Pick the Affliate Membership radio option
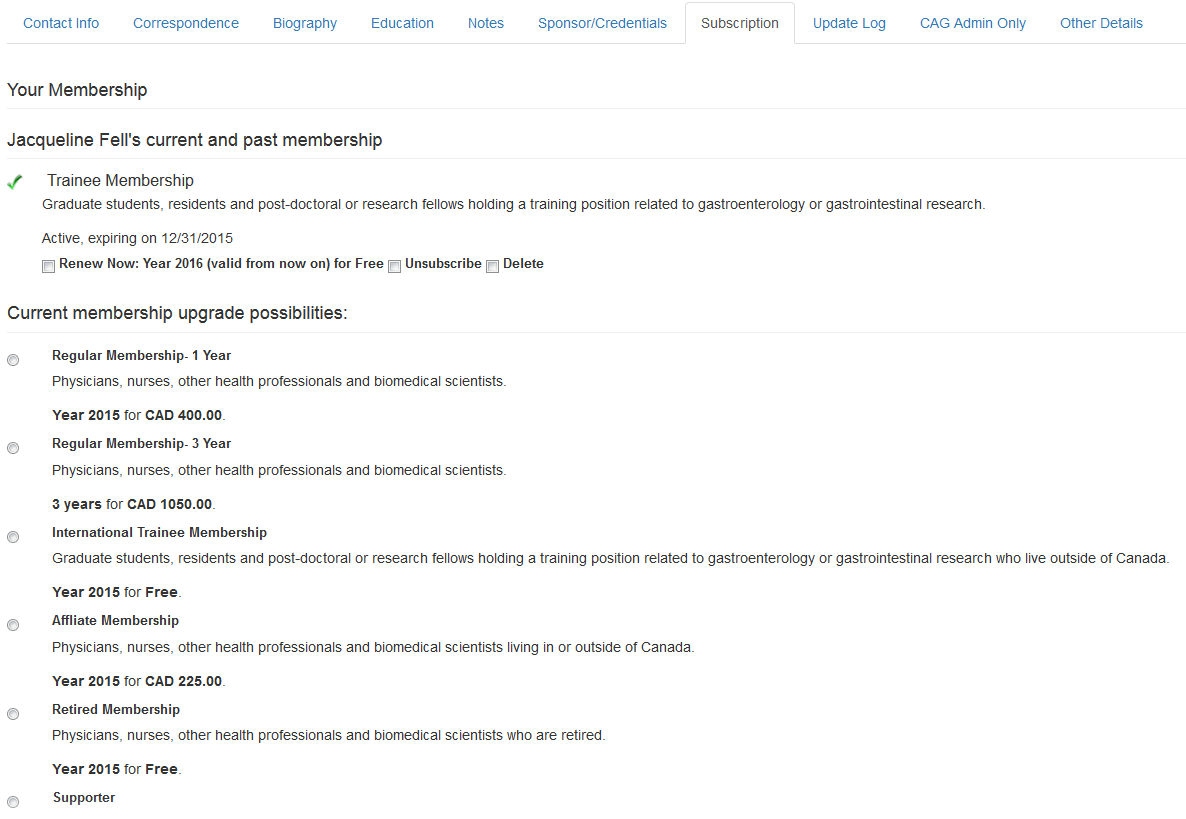This screenshot has width=1186, height=819. point(13,625)
